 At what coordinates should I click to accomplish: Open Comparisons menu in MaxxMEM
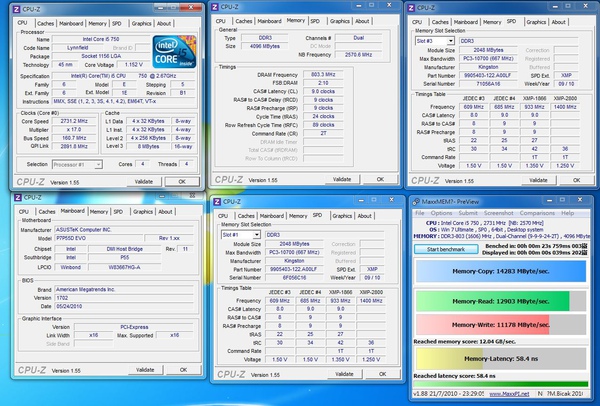point(537,213)
